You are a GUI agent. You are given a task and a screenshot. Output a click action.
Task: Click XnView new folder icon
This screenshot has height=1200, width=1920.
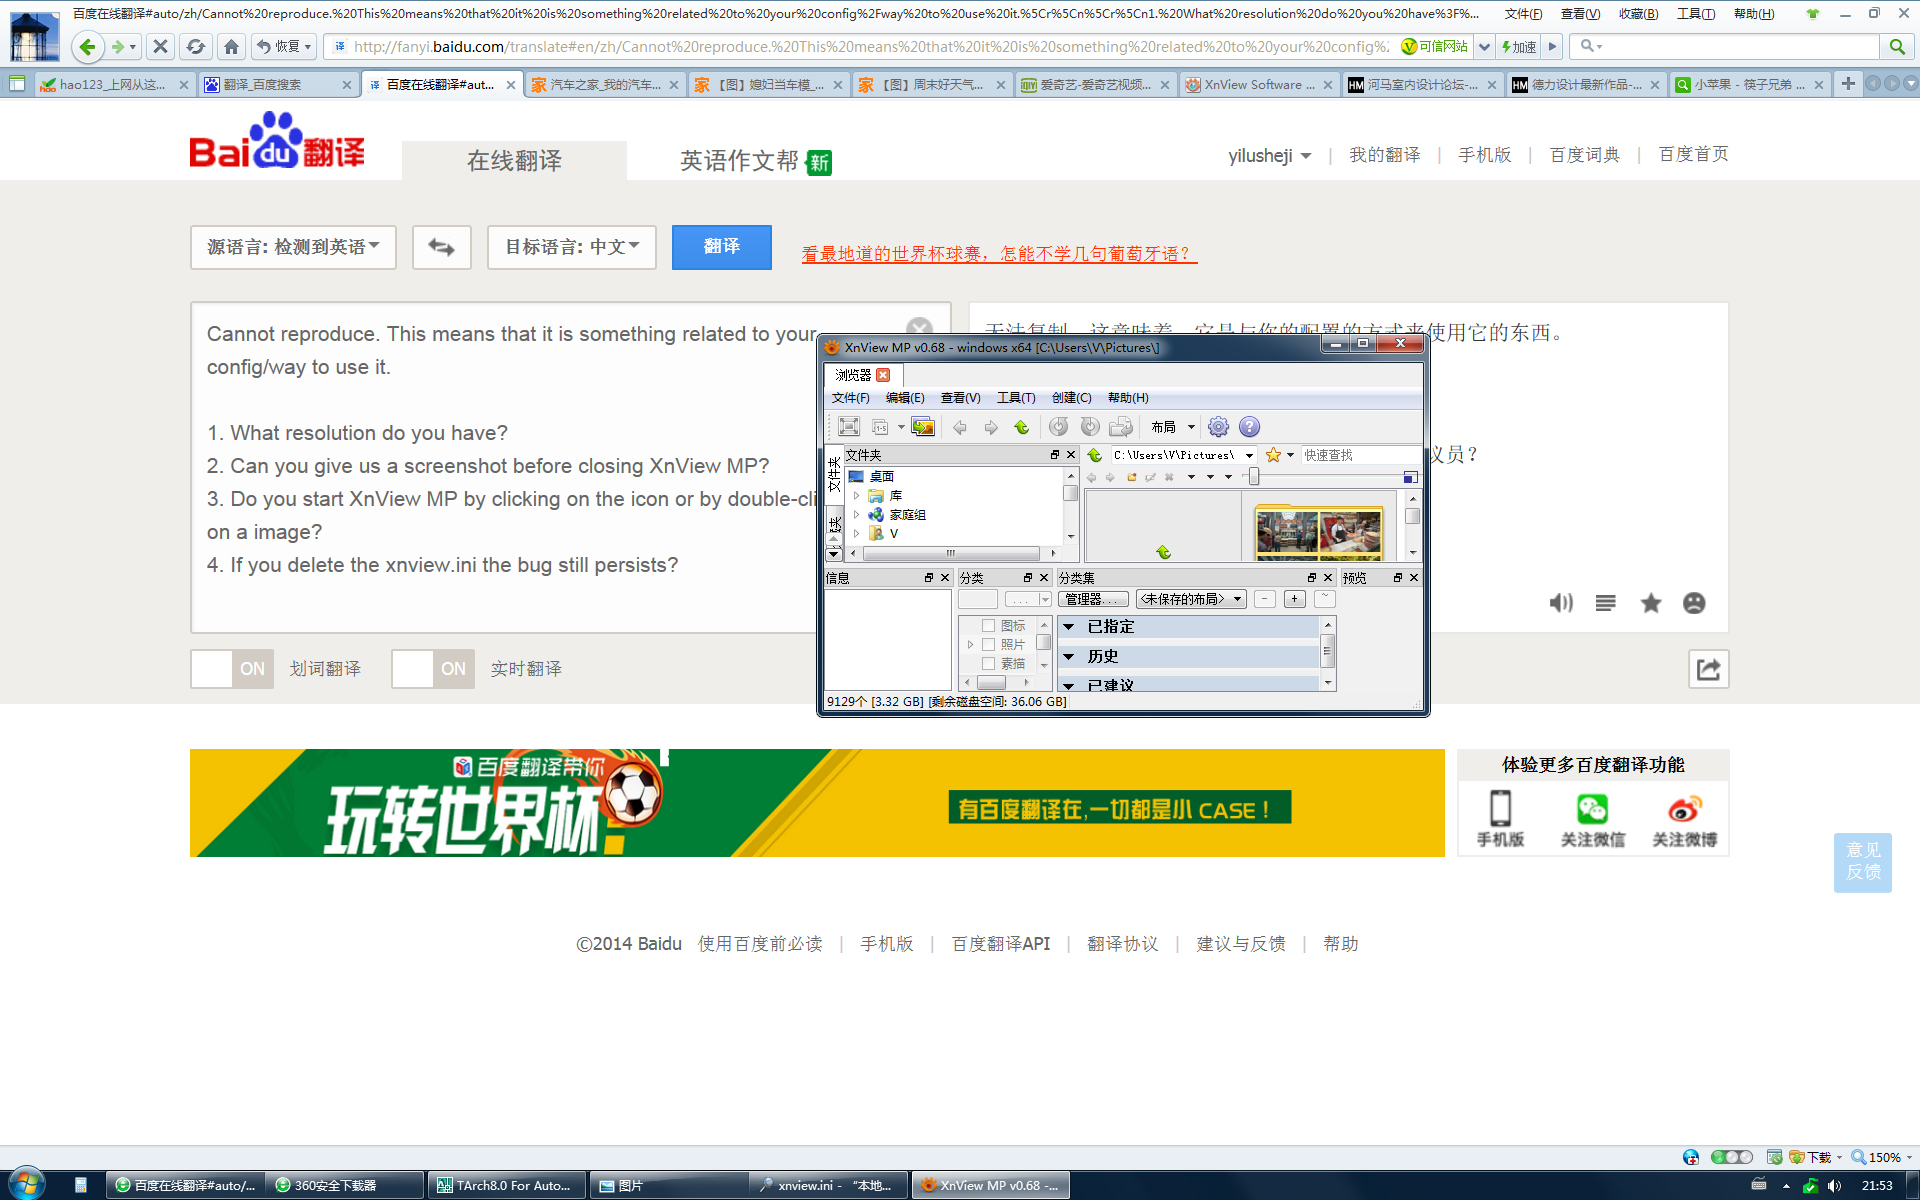(x=1131, y=477)
